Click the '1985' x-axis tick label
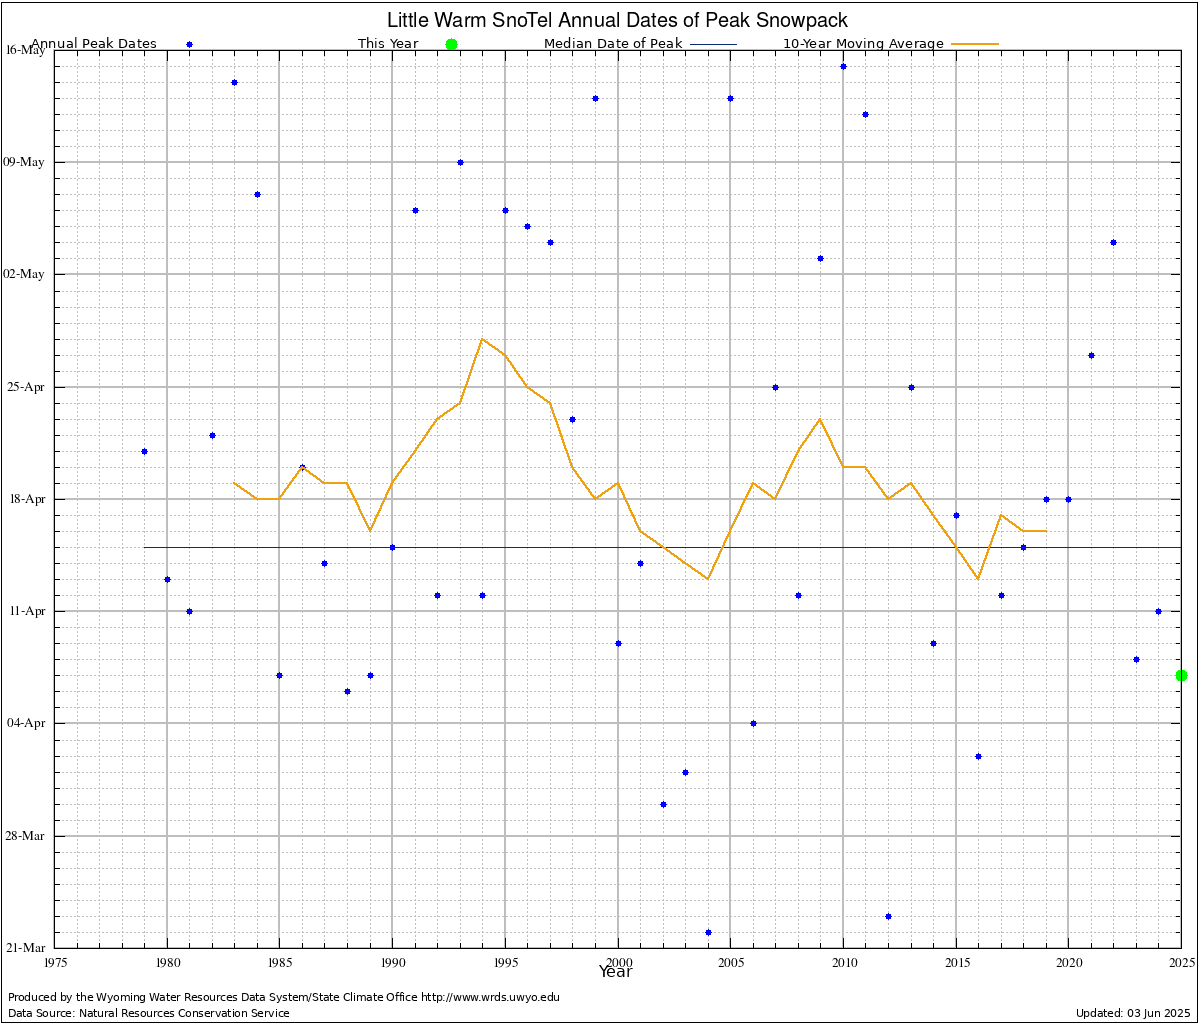Image resolution: width=1200 pixels, height=1024 pixels. tap(280, 962)
